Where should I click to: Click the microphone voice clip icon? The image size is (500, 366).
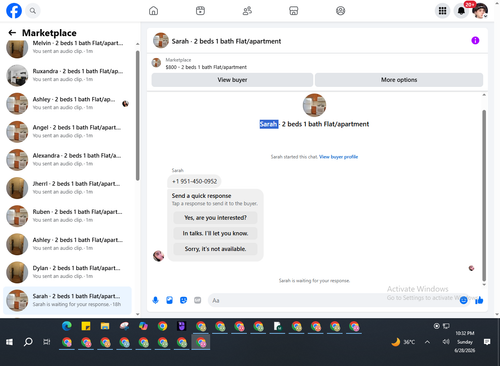click(x=155, y=300)
